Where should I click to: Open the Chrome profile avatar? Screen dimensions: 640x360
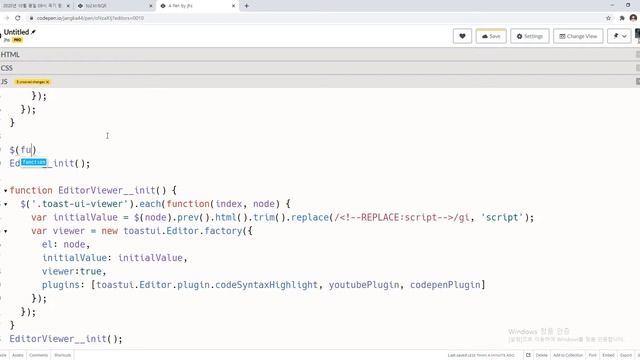[x=633, y=18]
